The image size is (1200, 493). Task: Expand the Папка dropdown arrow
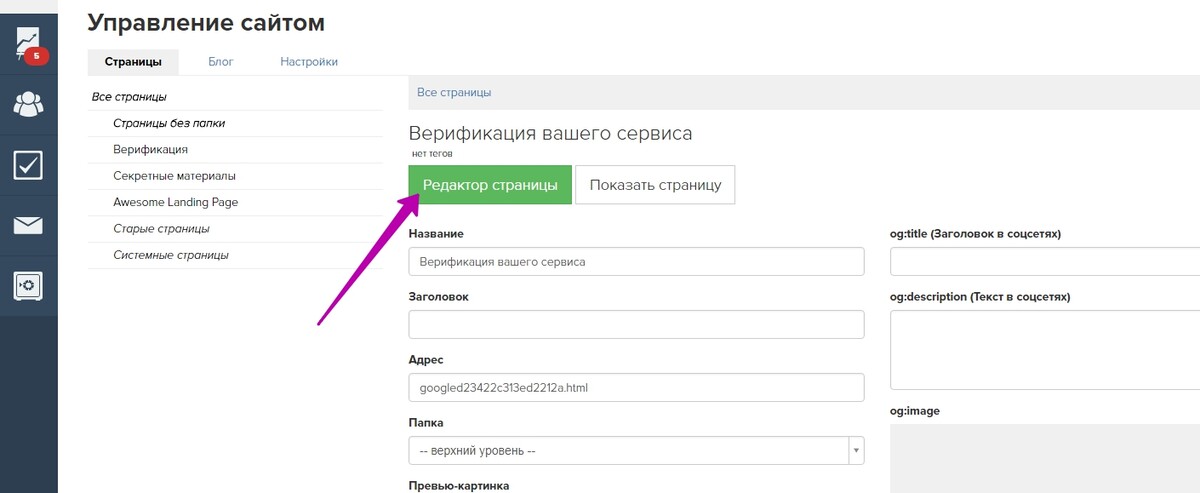point(856,451)
